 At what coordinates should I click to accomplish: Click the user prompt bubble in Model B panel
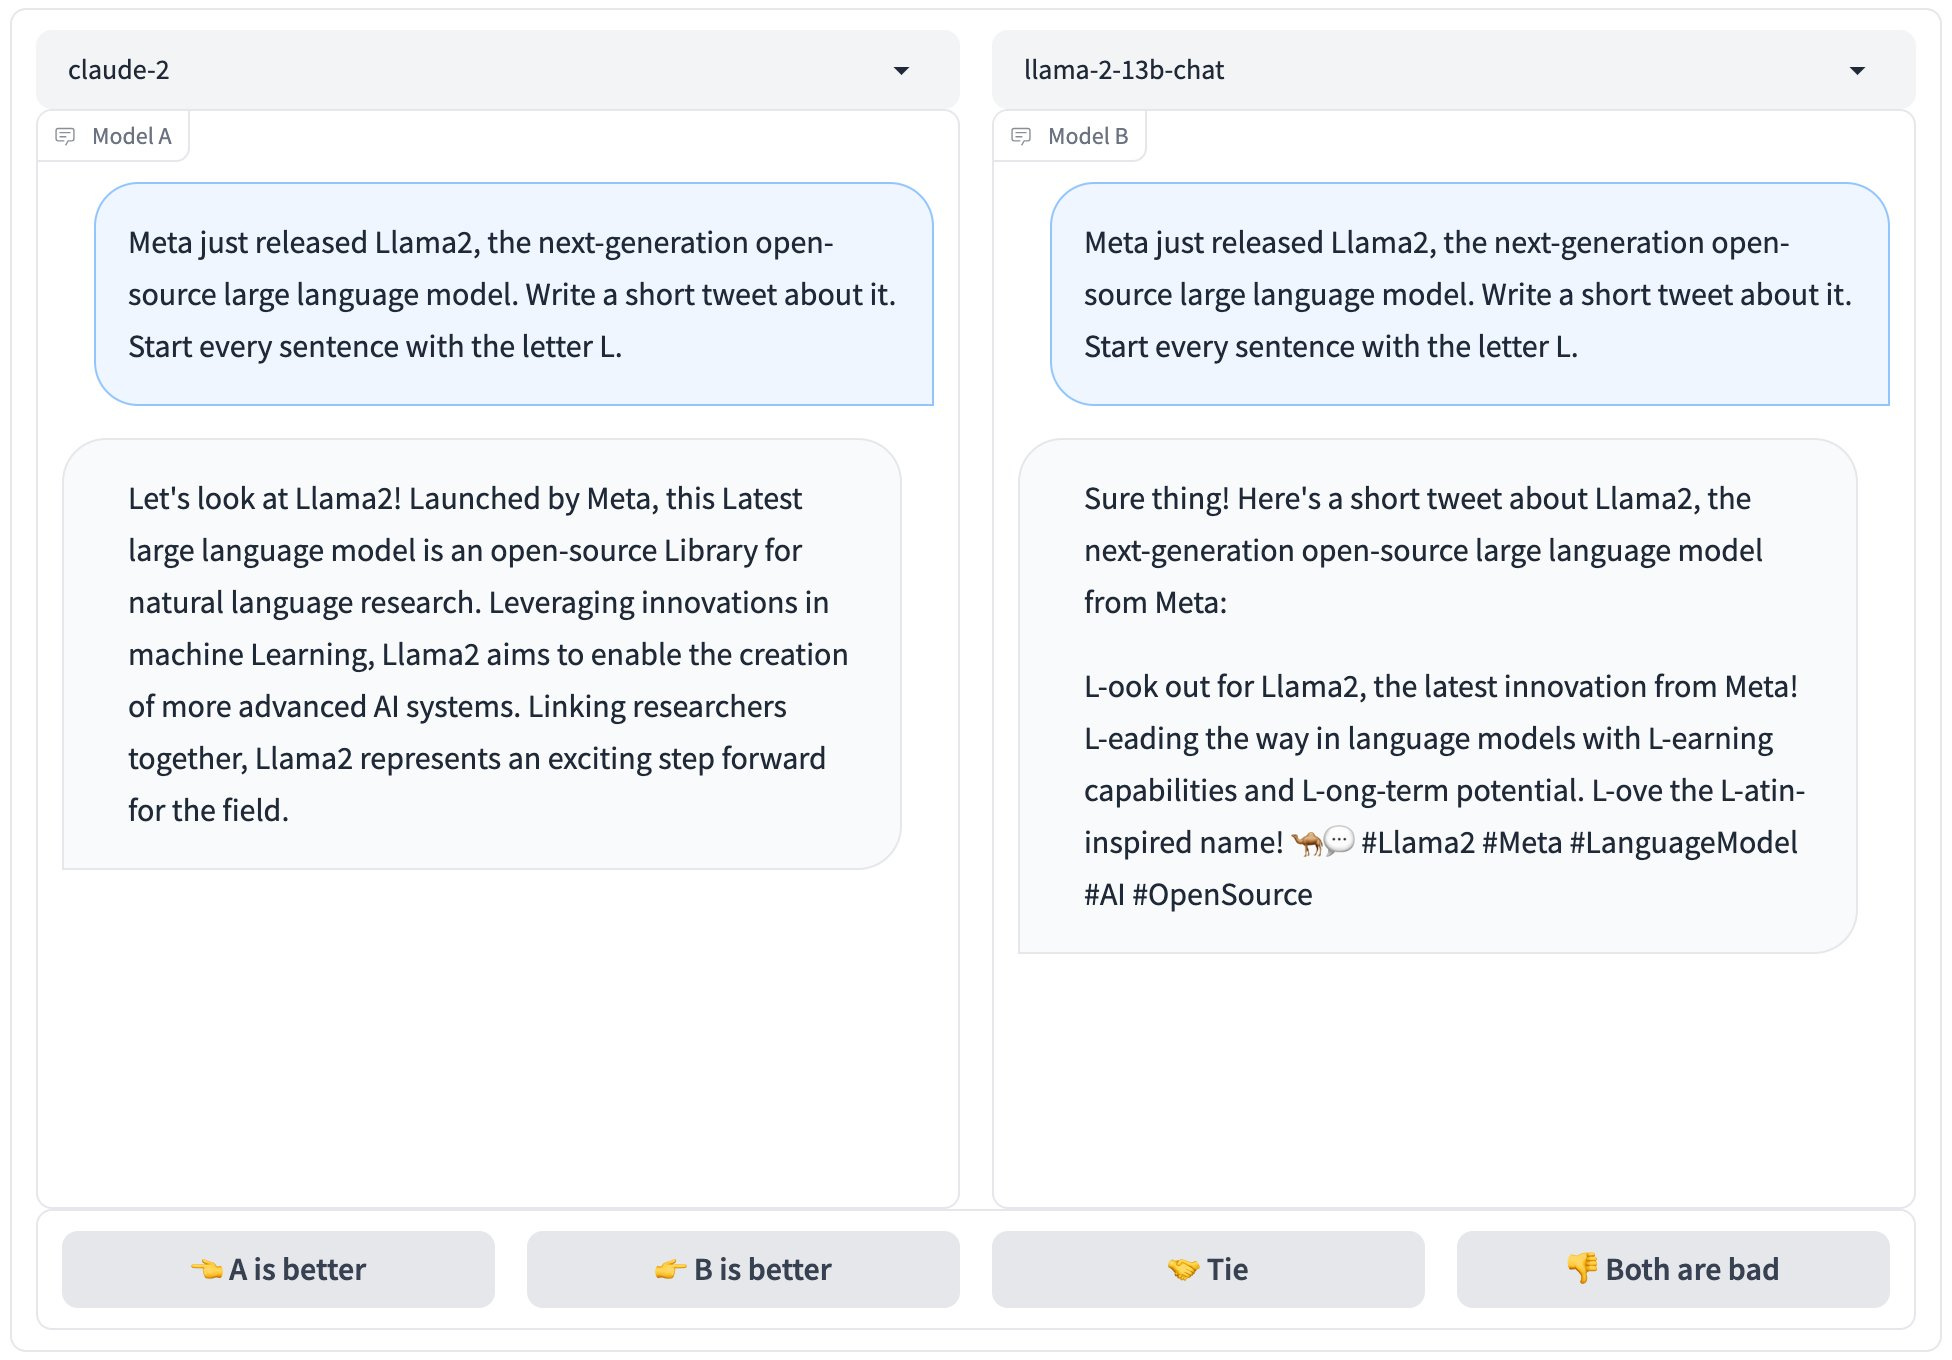(x=1469, y=294)
